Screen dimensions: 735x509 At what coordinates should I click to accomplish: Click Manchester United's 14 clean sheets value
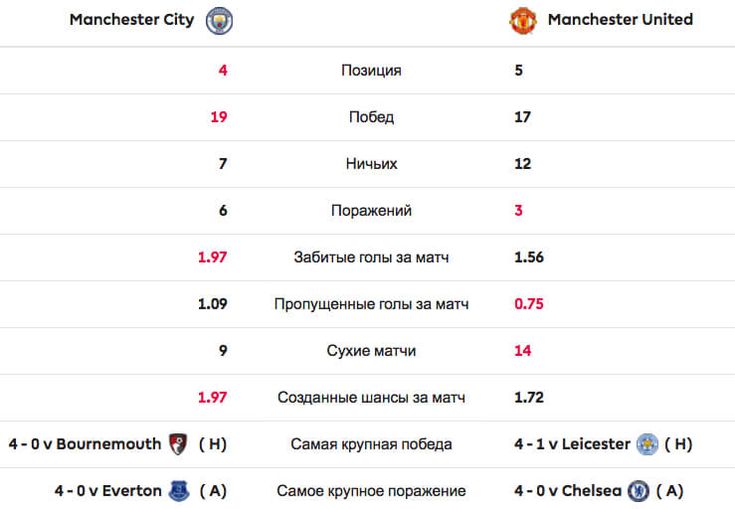coord(523,351)
